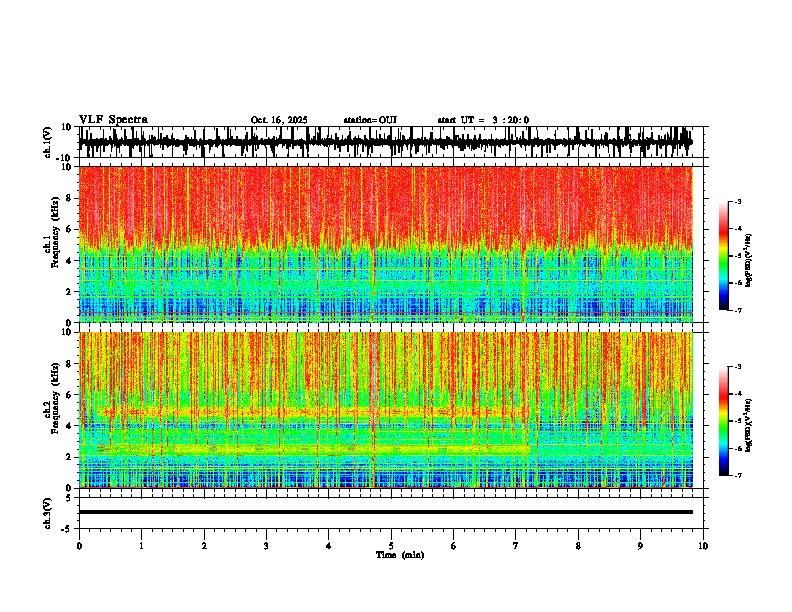Image resolution: width=792 pixels, height=612 pixels.
Task: Click the '-7' label on ch.2 colorbar
Action: tap(737, 475)
